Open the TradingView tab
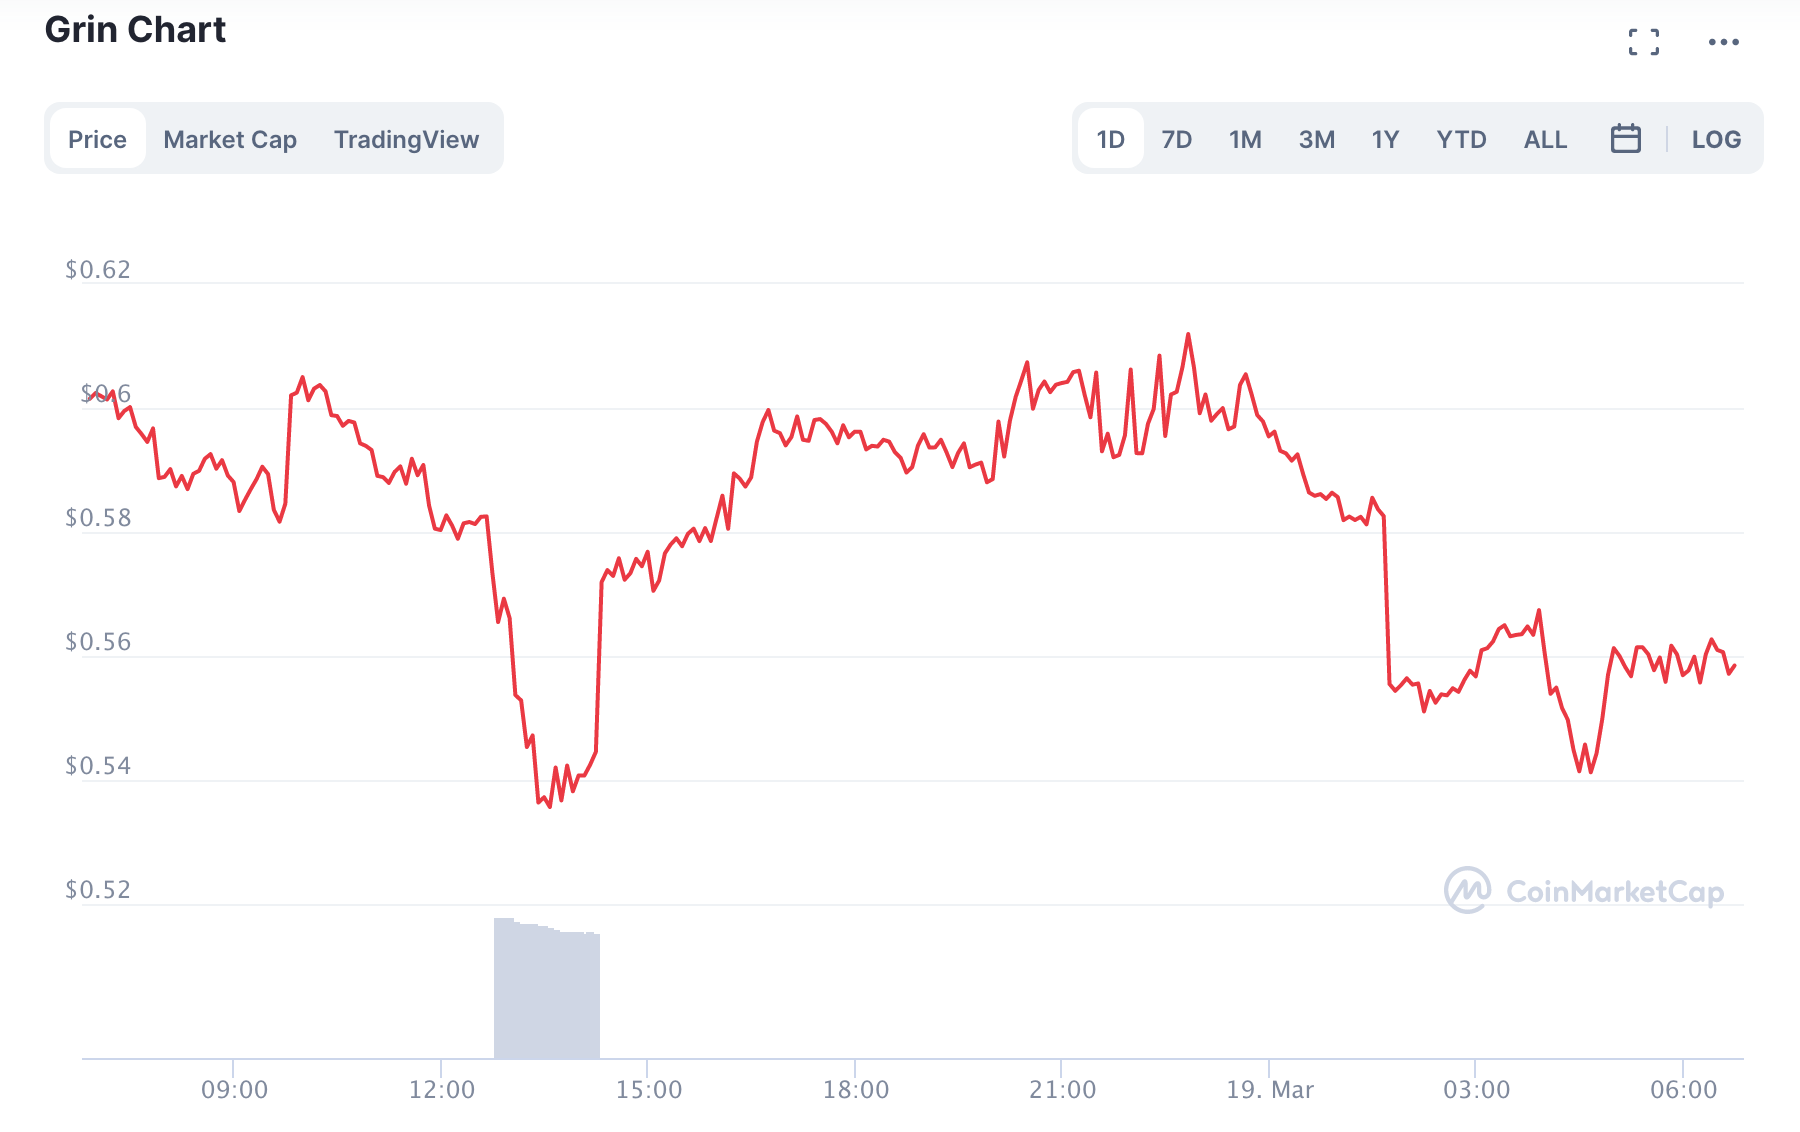 pyautogui.click(x=406, y=139)
